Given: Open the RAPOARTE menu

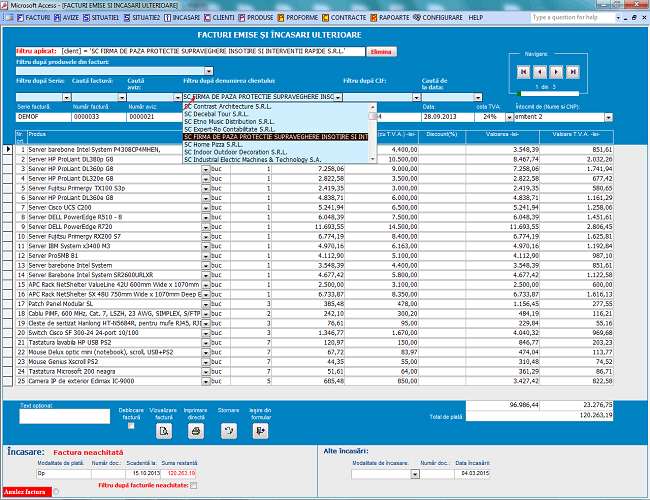Looking at the screenshot, I should 390,18.
